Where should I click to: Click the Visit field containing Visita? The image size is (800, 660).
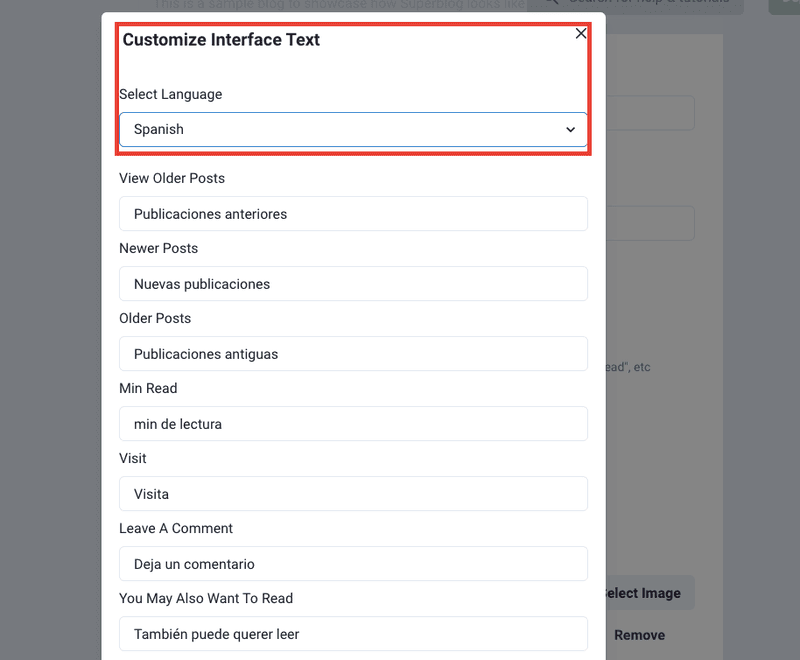(352, 494)
